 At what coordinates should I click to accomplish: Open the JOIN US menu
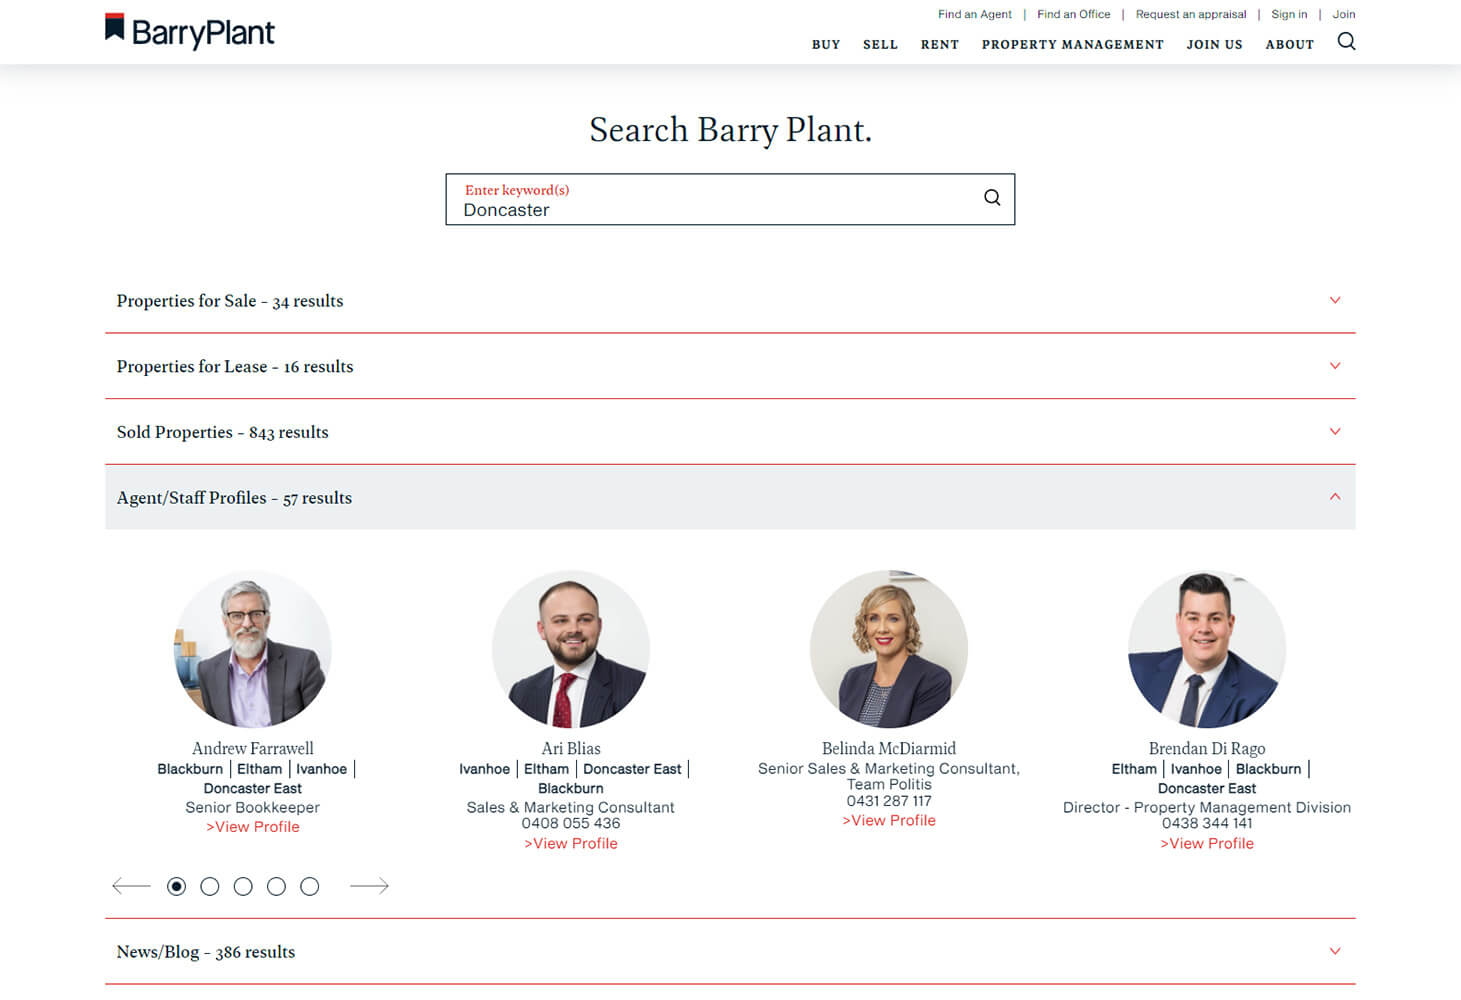point(1215,45)
